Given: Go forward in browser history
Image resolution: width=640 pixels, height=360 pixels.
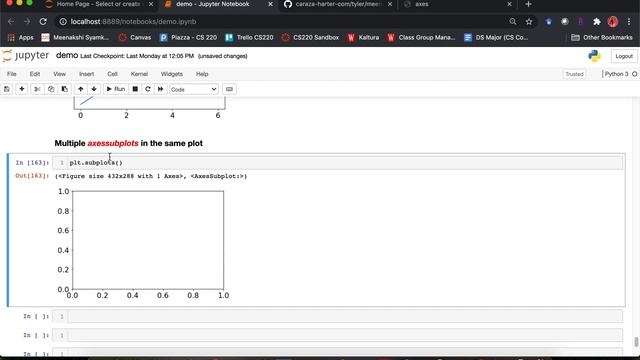Looking at the screenshot, I should click(x=27, y=22).
